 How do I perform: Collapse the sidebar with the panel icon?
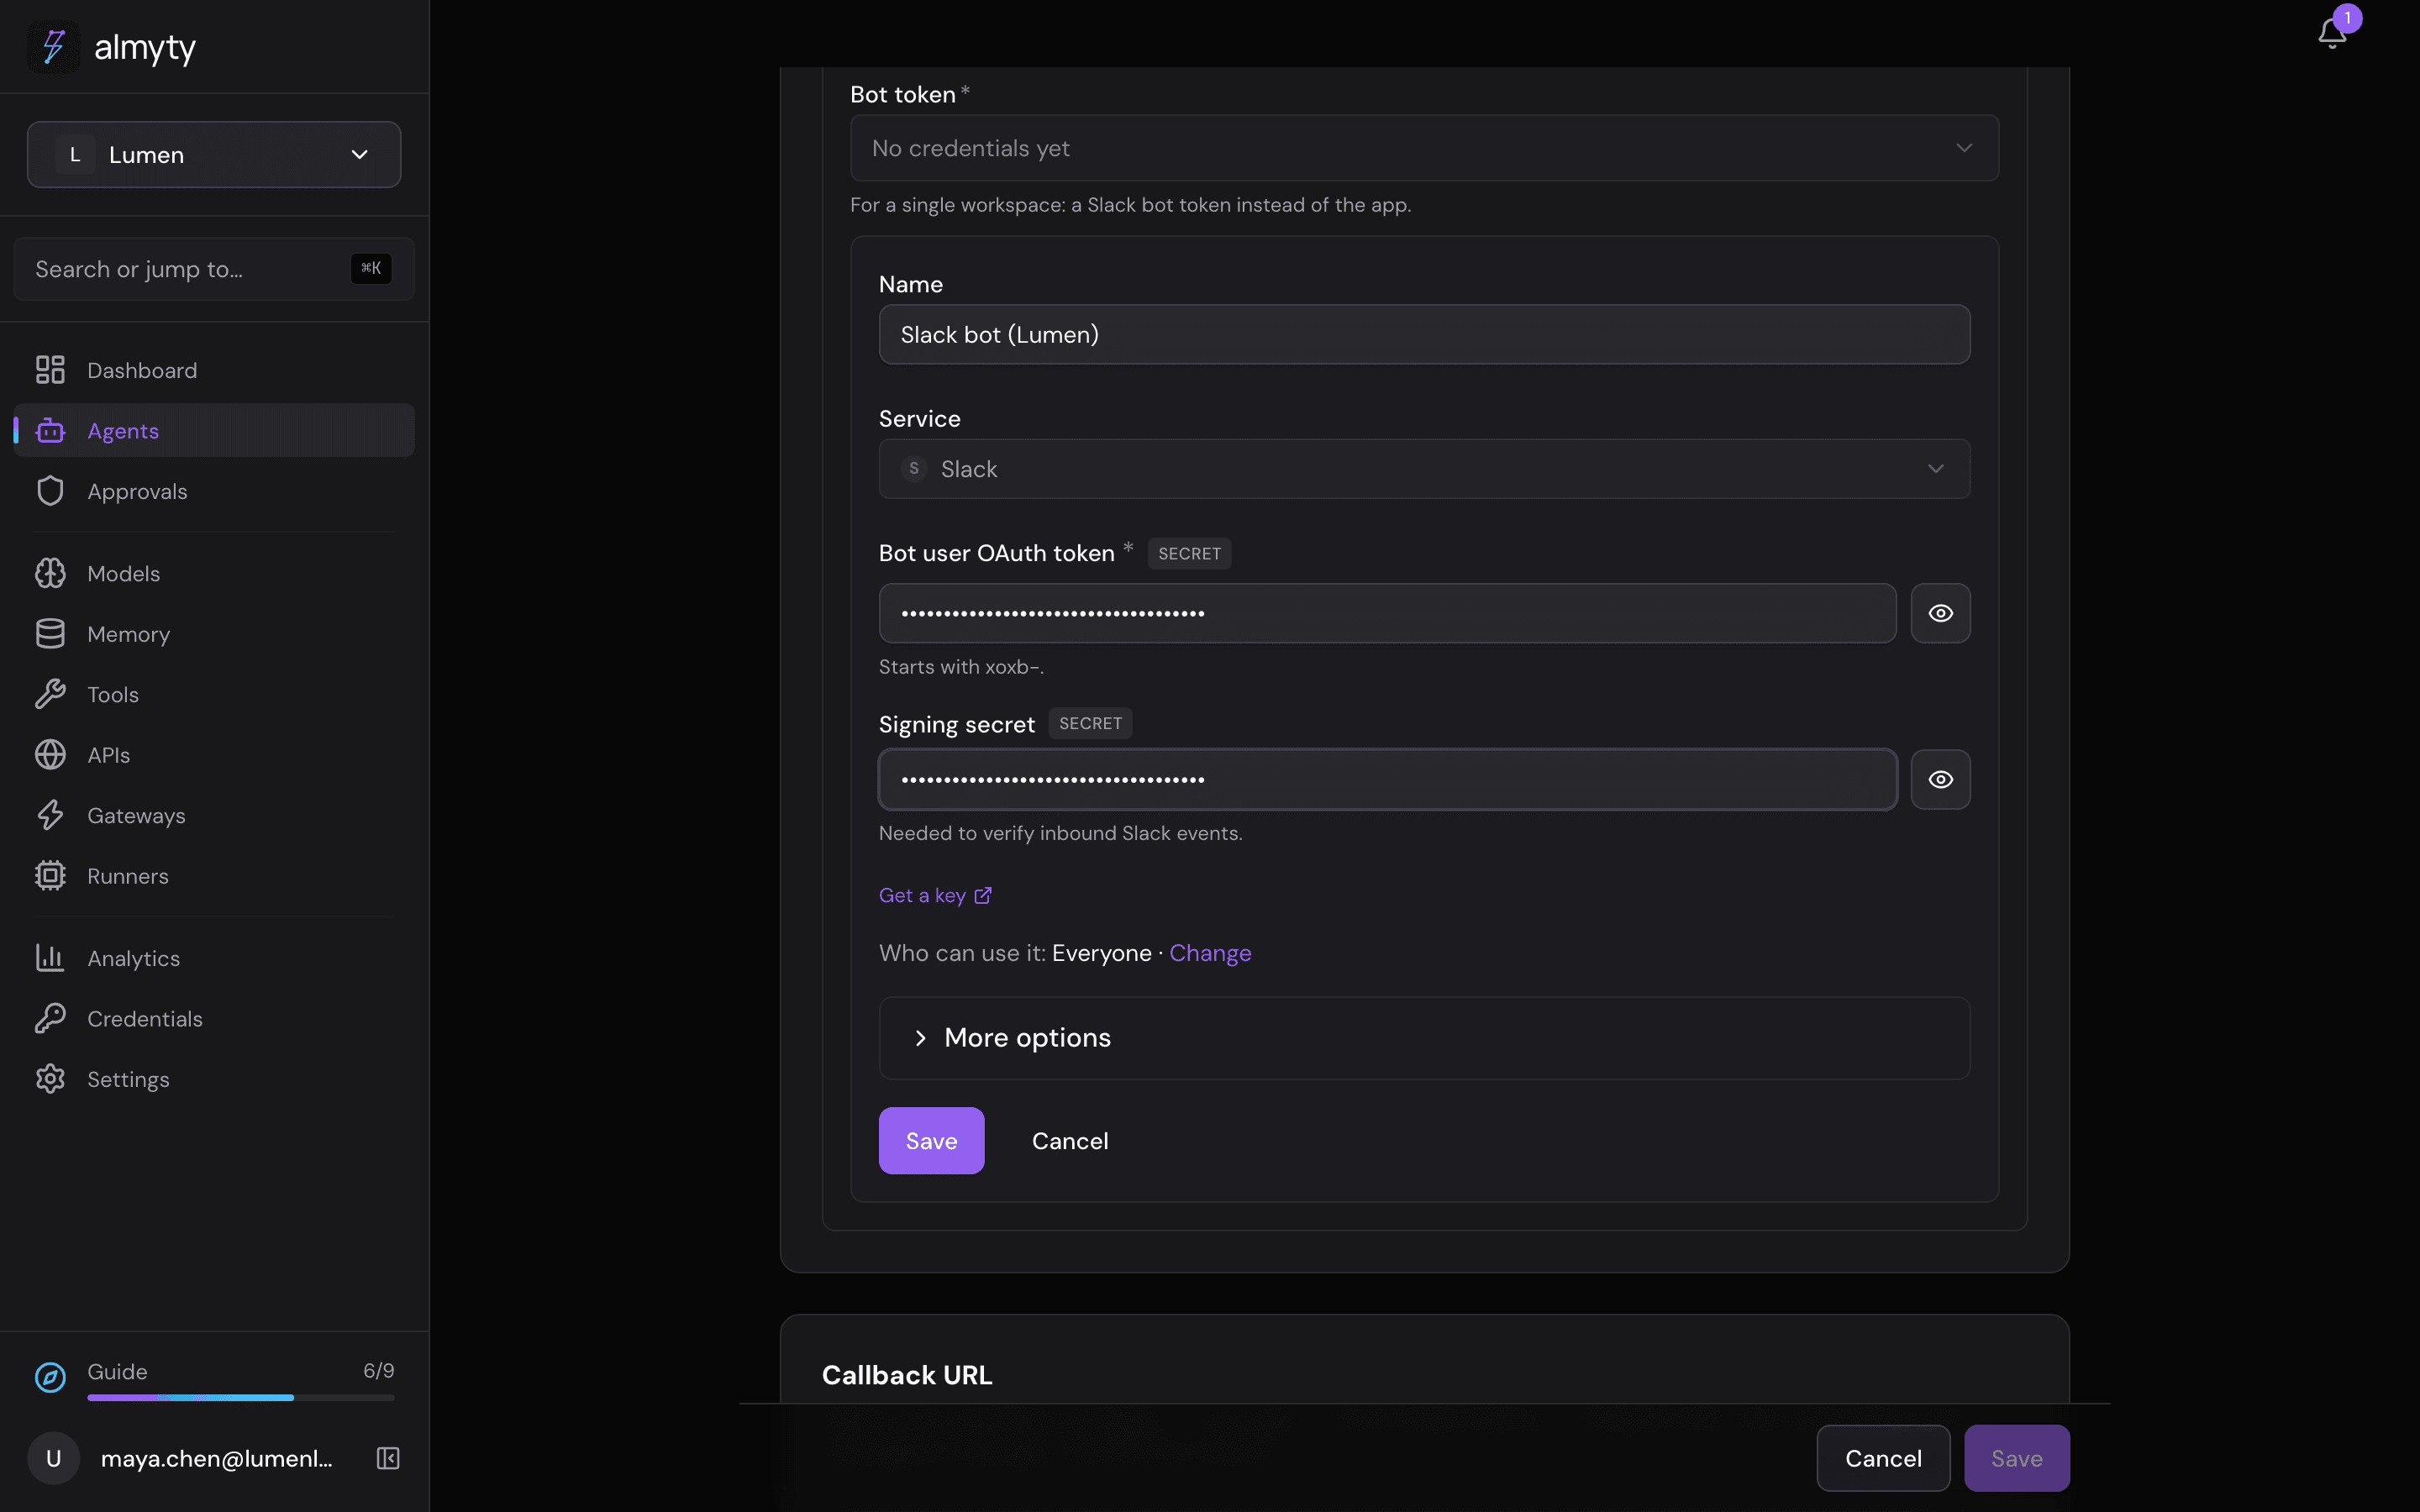(388, 1458)
